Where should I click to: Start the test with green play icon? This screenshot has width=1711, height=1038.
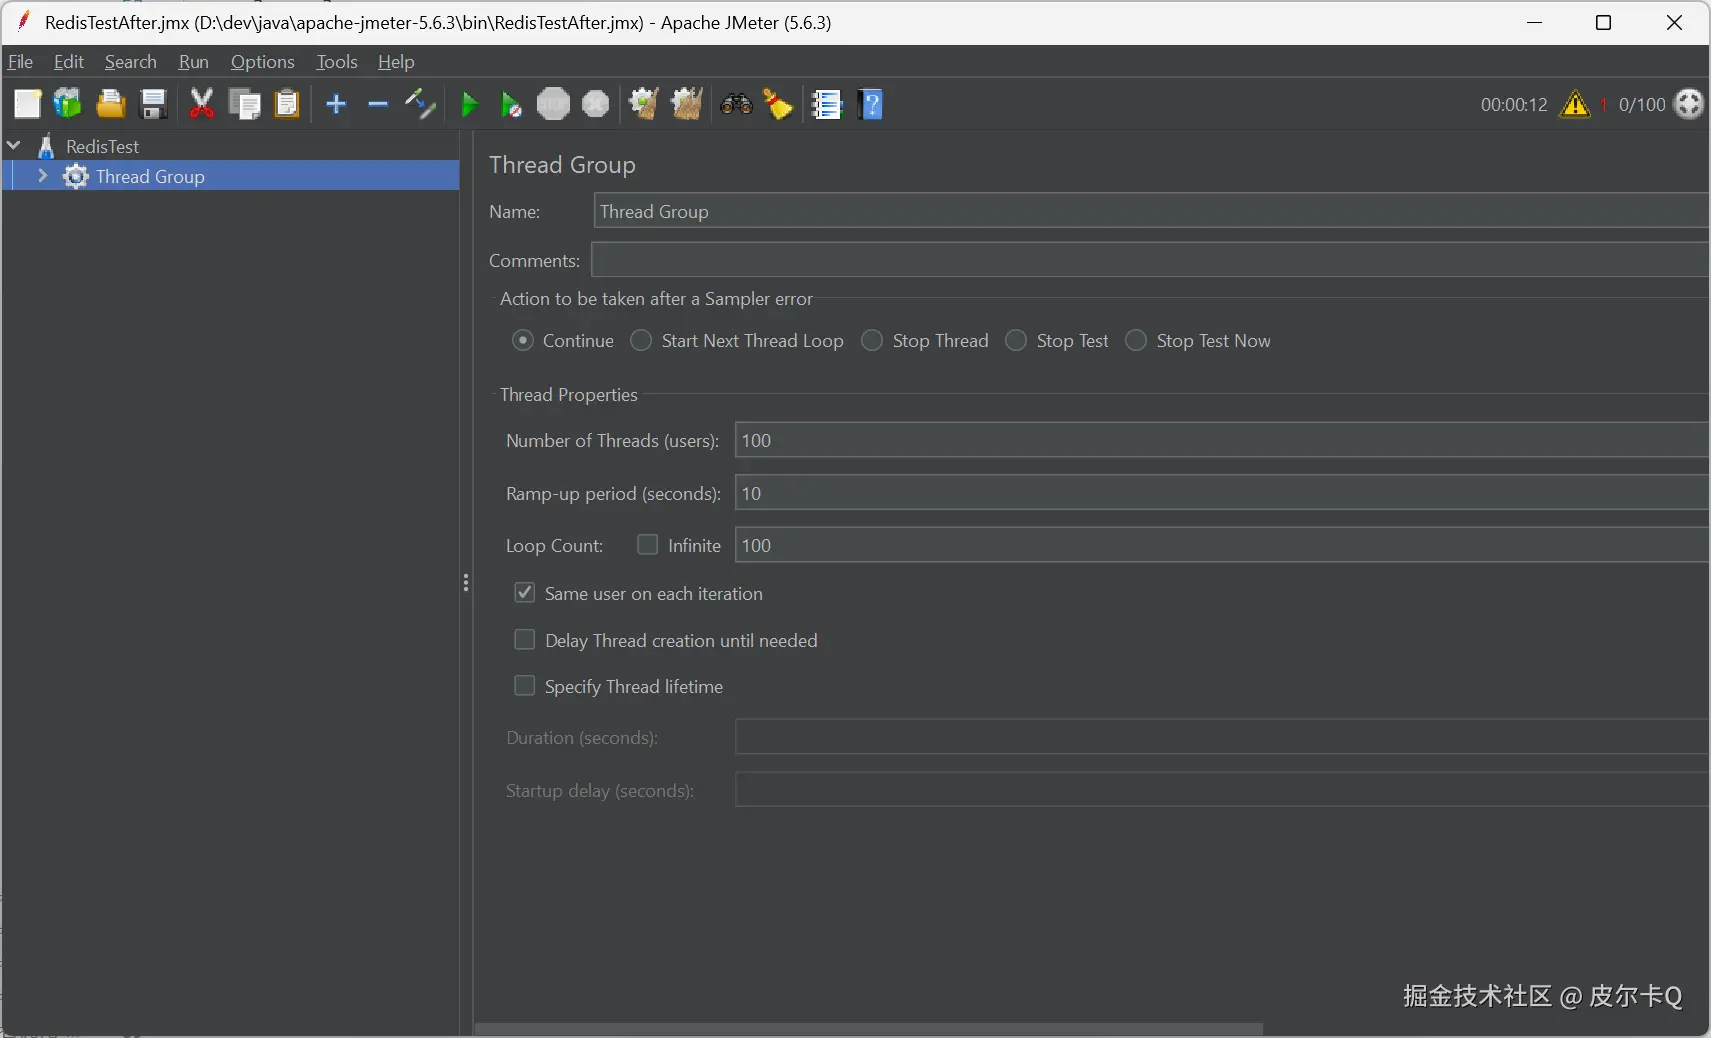(469, 104)
